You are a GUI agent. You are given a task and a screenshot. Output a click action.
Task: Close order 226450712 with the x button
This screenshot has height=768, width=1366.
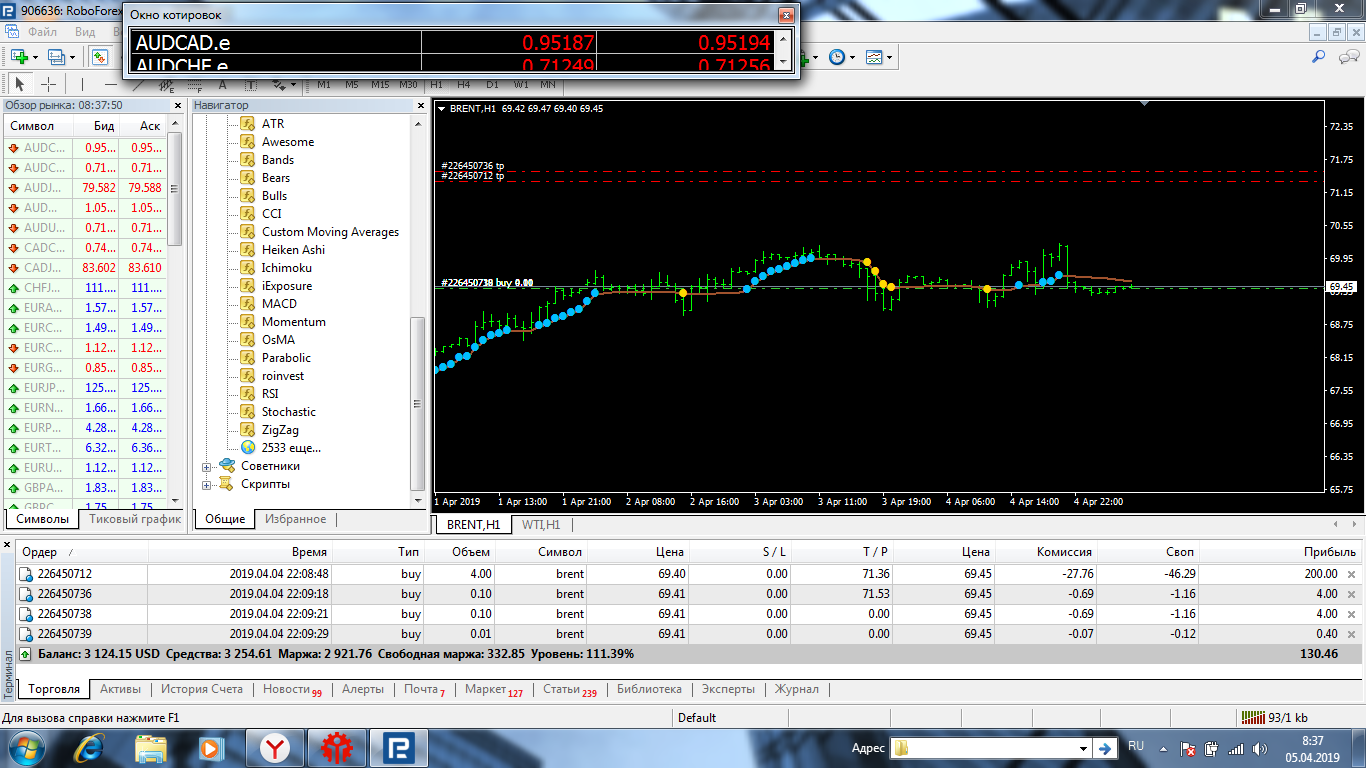coord(1352,574)
